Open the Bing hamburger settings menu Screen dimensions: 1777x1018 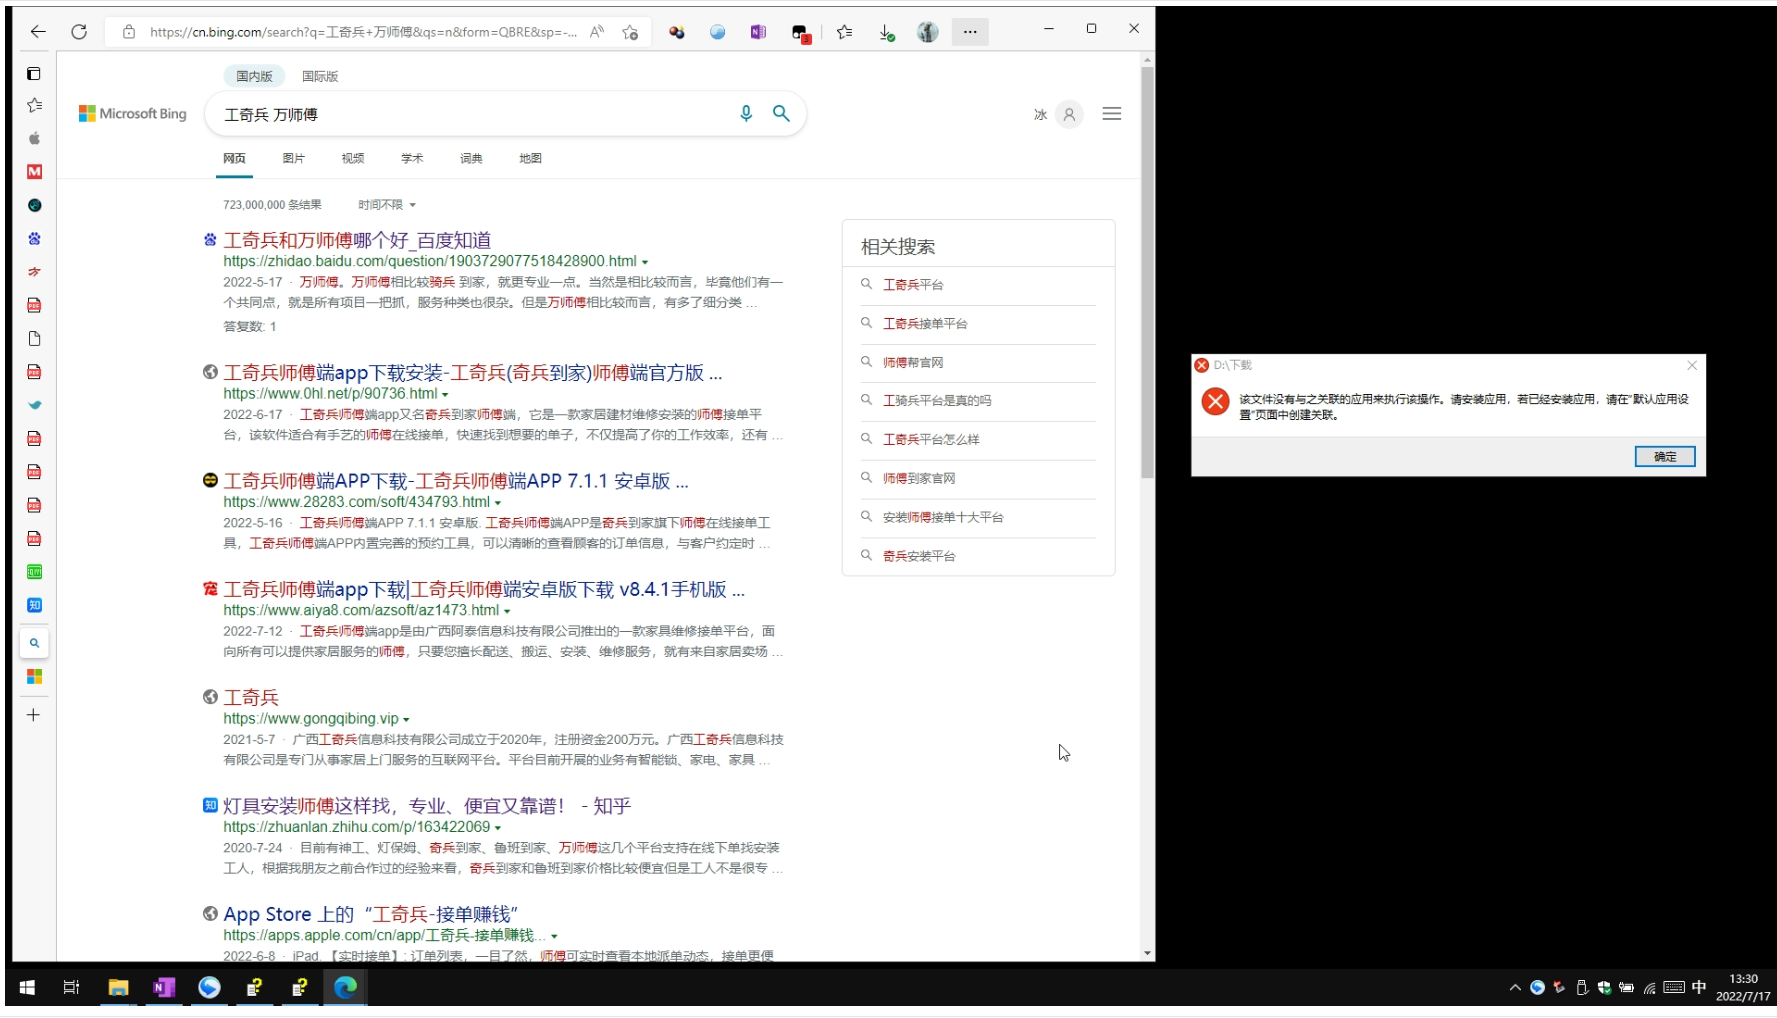point(1111,114)
